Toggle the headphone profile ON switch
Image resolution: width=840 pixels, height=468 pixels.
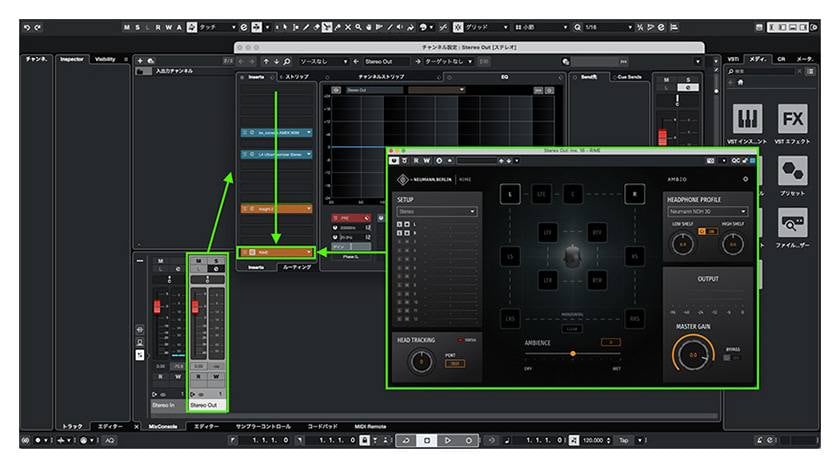point(708,232)
